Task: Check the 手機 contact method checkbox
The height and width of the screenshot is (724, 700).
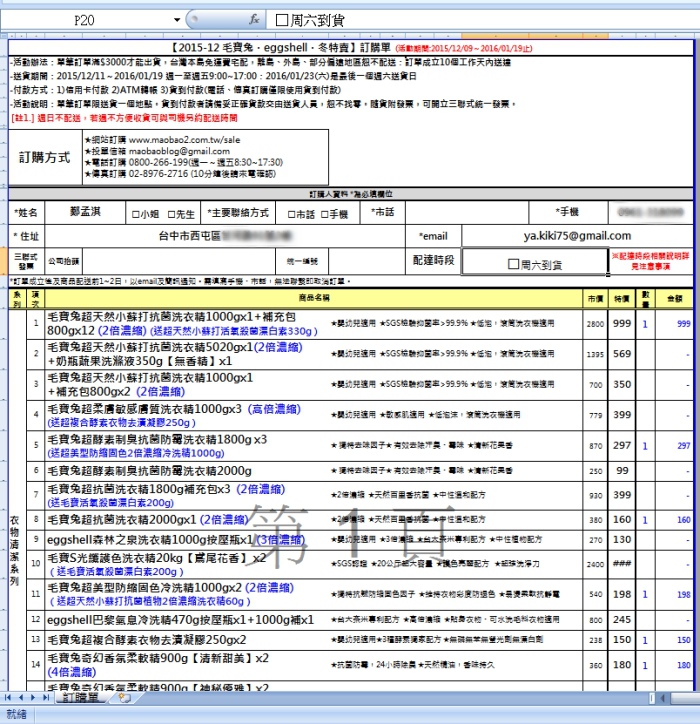Action: click(325, 215)
